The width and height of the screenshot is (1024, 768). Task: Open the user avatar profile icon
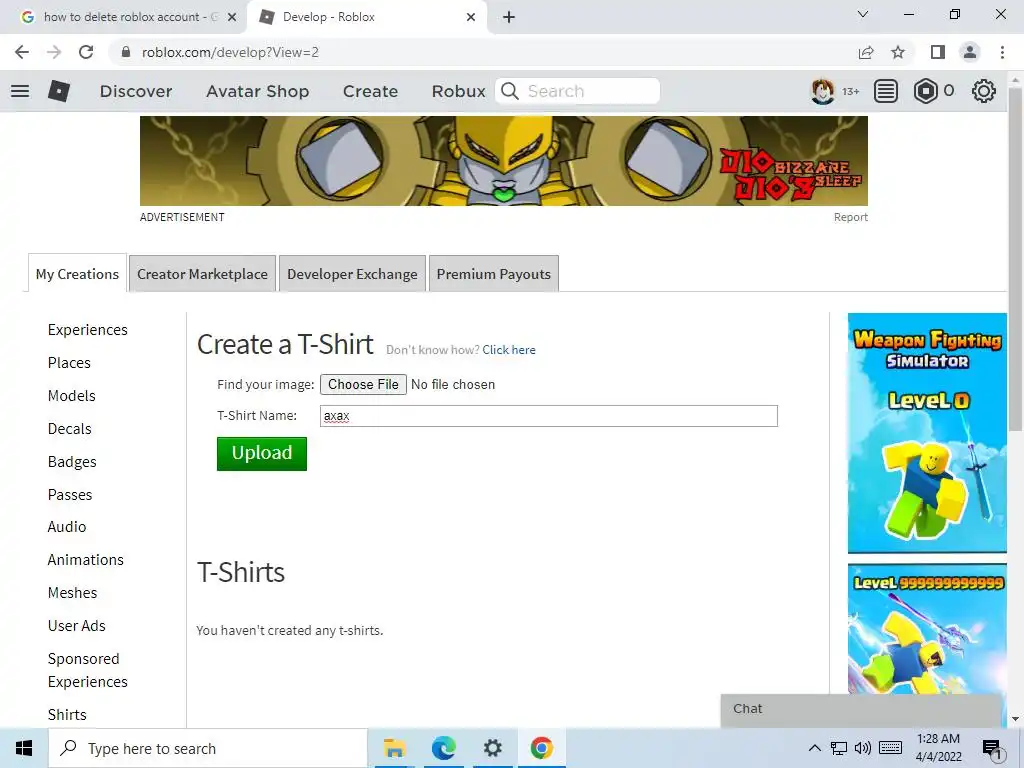[x=822, y=91]
